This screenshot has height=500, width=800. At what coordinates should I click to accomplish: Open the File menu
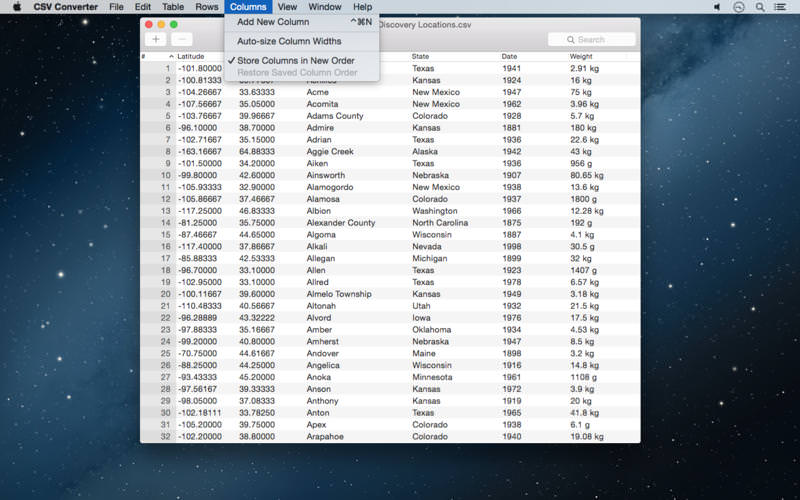click(116, 7)
